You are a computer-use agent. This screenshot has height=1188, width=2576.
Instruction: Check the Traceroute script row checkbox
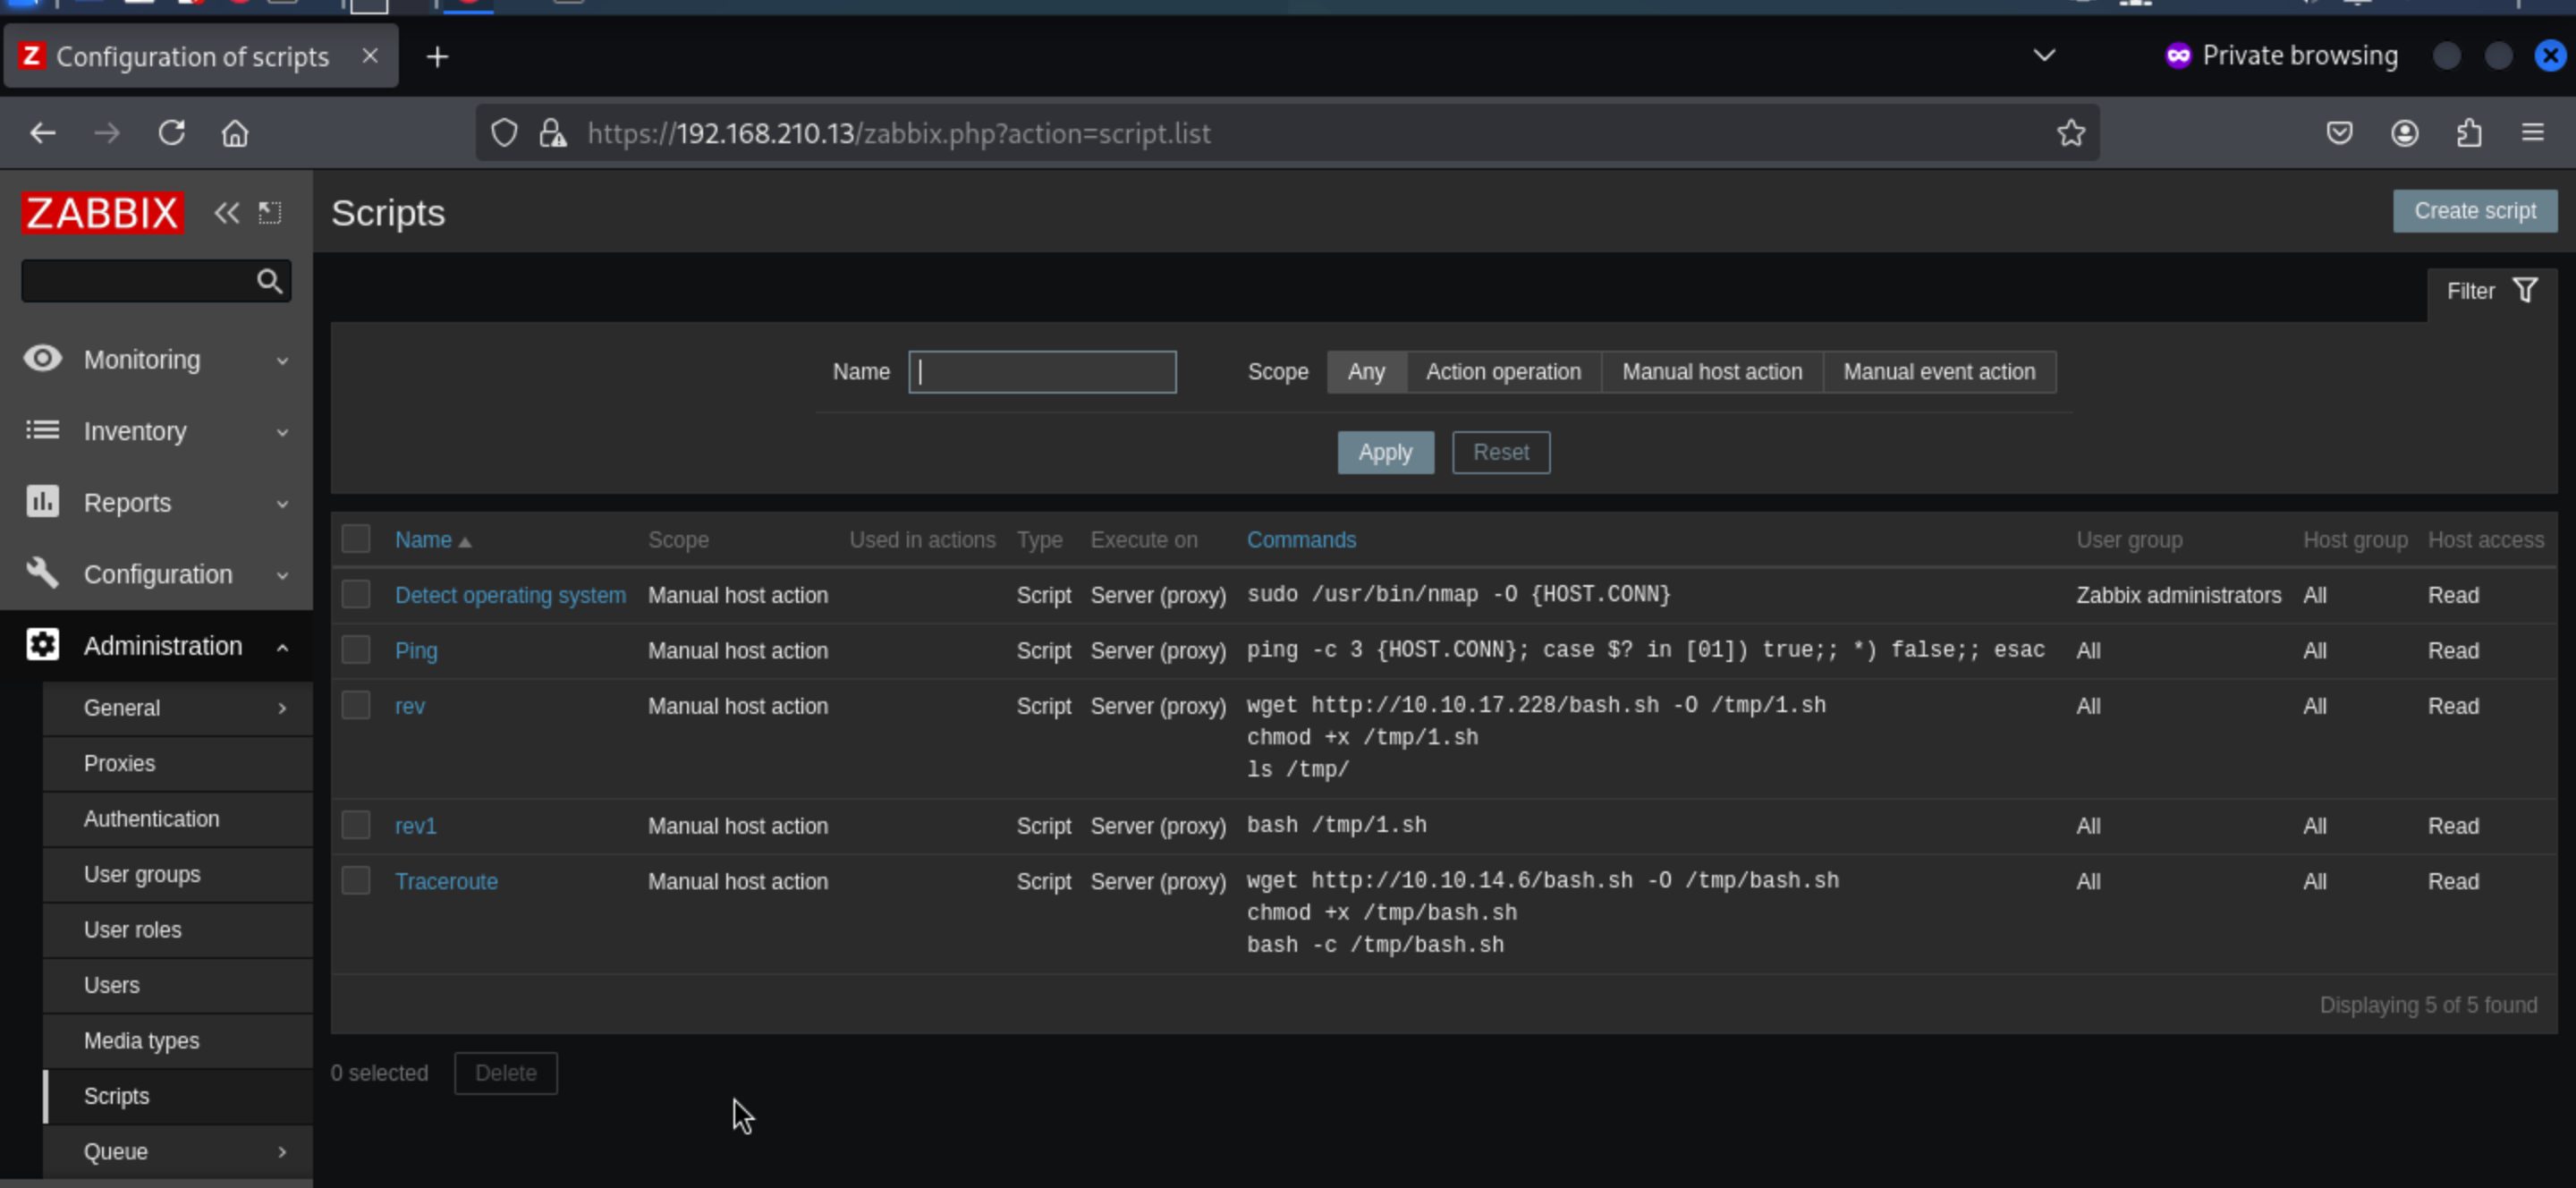pos(356,881)
